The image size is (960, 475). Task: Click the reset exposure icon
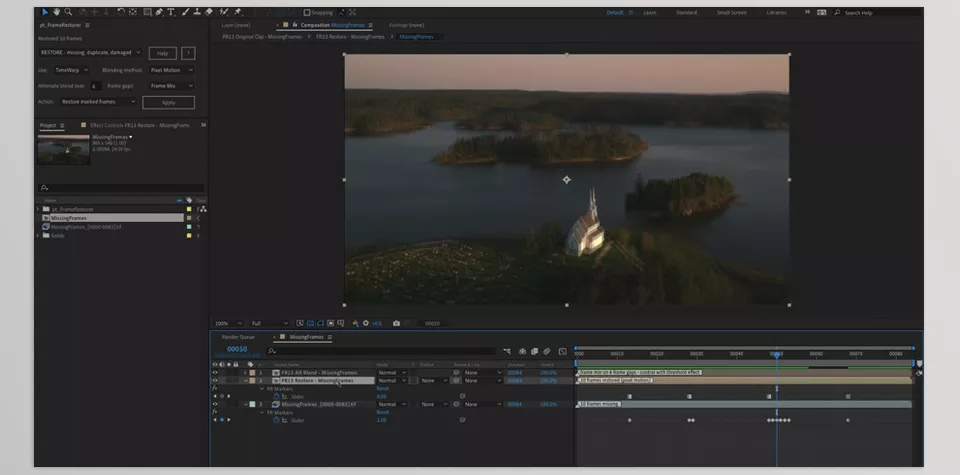[366, 323]
